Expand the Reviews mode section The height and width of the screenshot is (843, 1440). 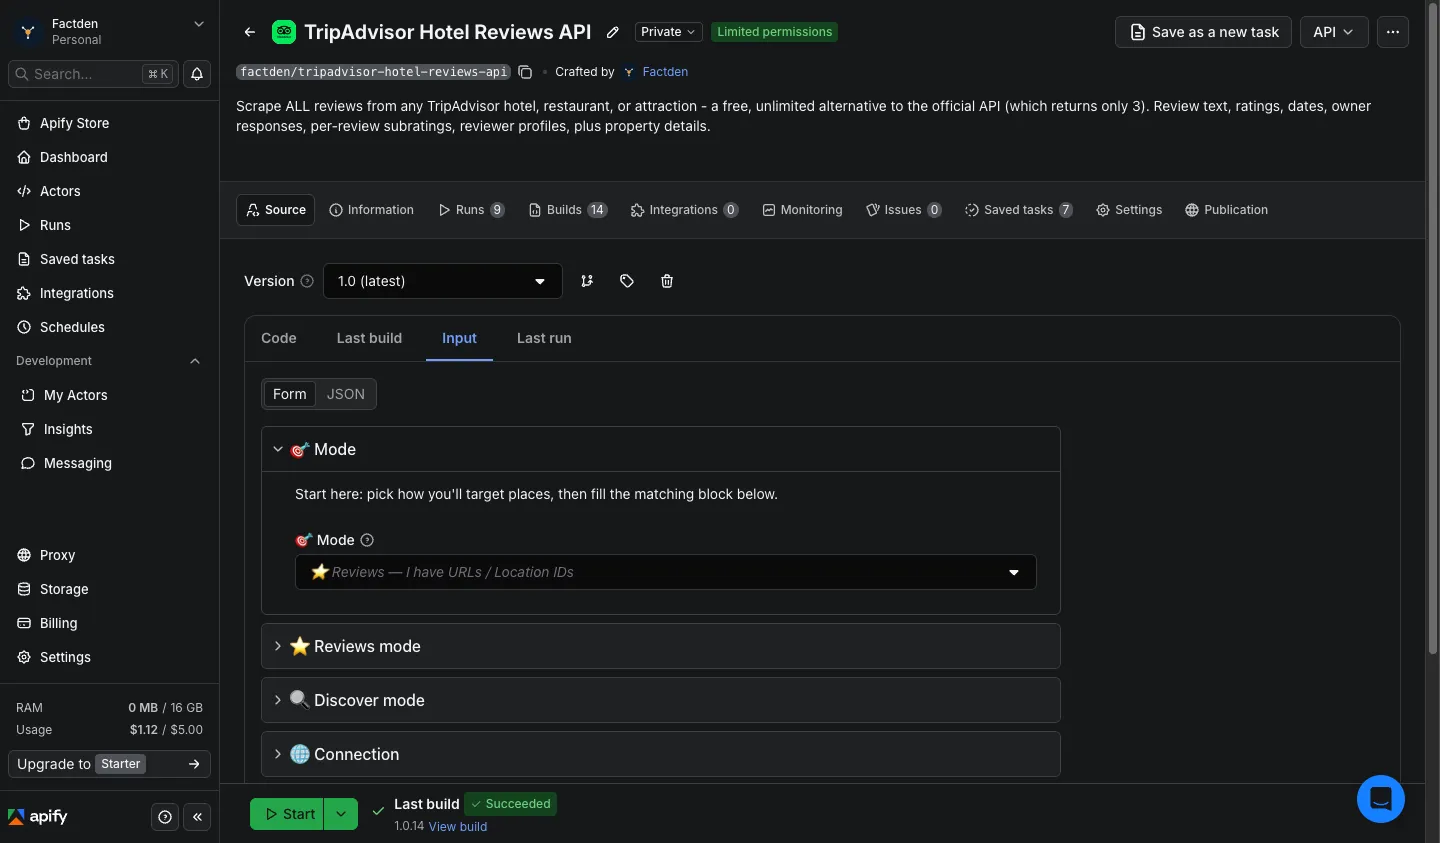click(x=660, y=646)
